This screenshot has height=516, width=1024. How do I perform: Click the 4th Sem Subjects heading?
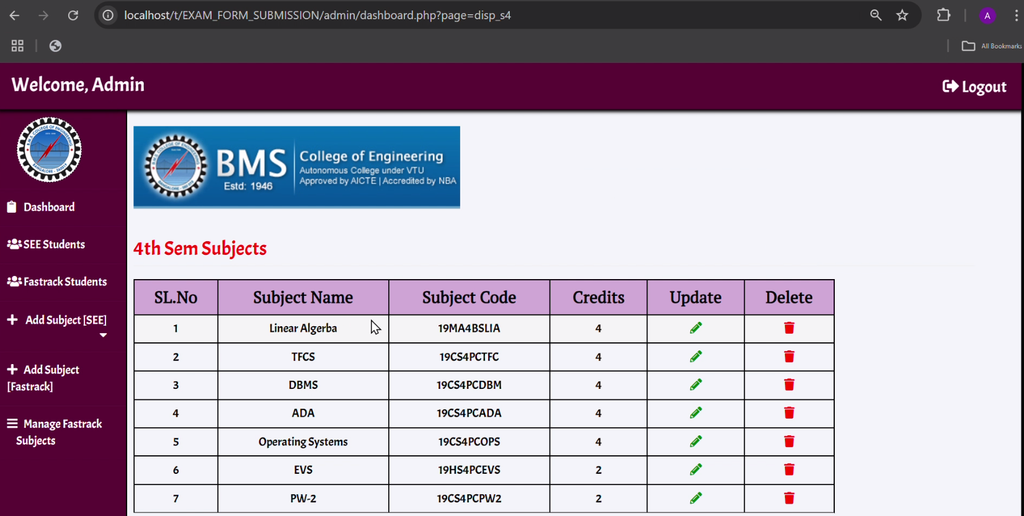(x=200, y=249)
